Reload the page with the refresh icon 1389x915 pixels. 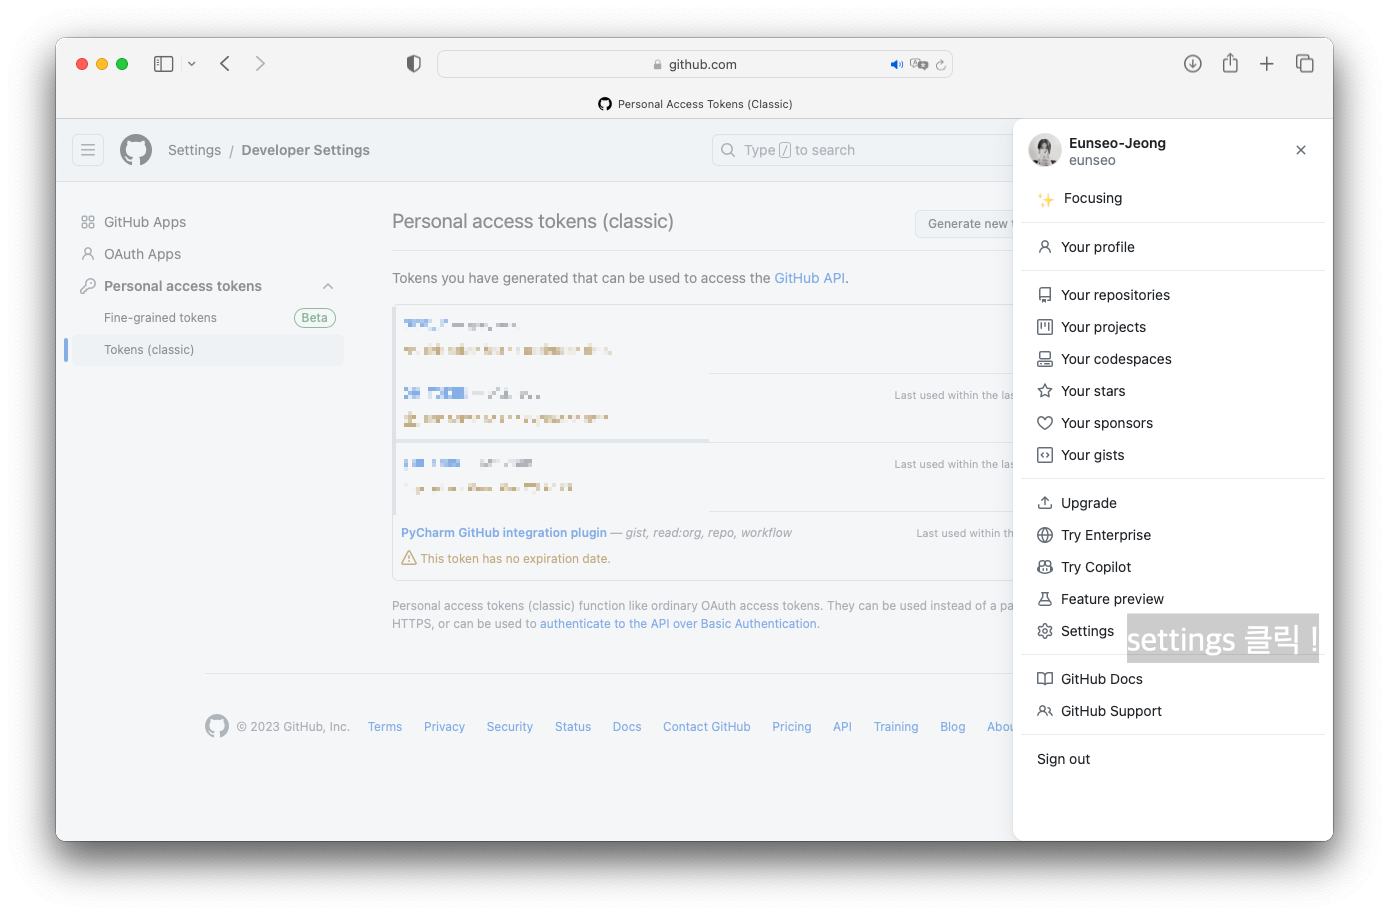tap(940, 64)
